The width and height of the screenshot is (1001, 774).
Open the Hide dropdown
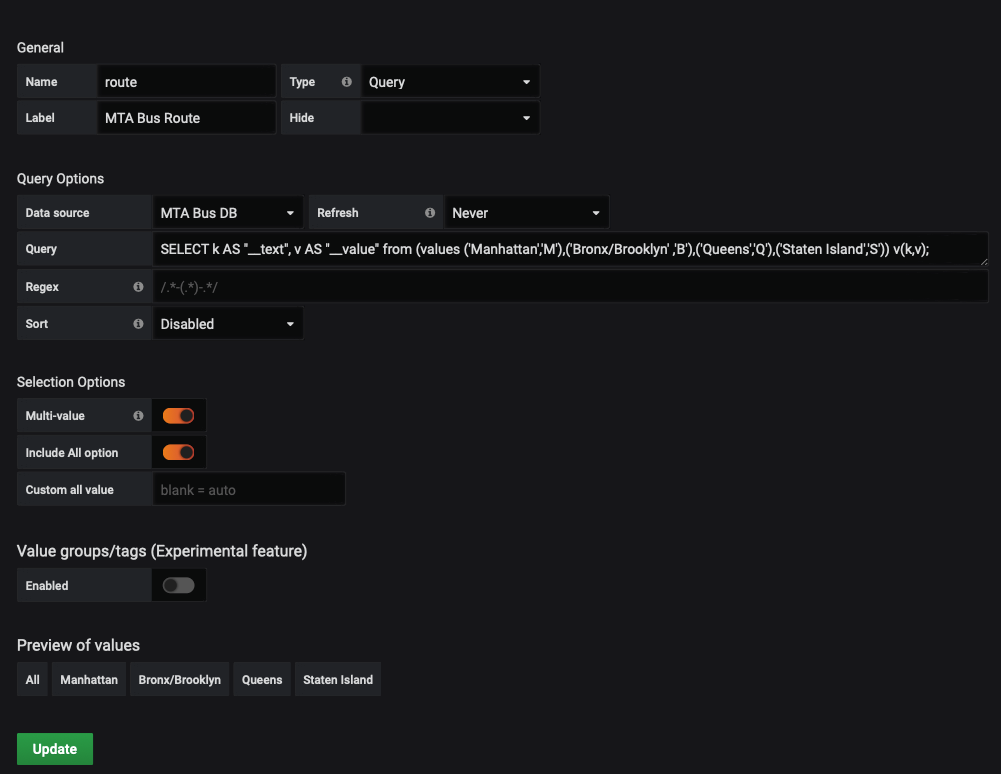[449, 118]
